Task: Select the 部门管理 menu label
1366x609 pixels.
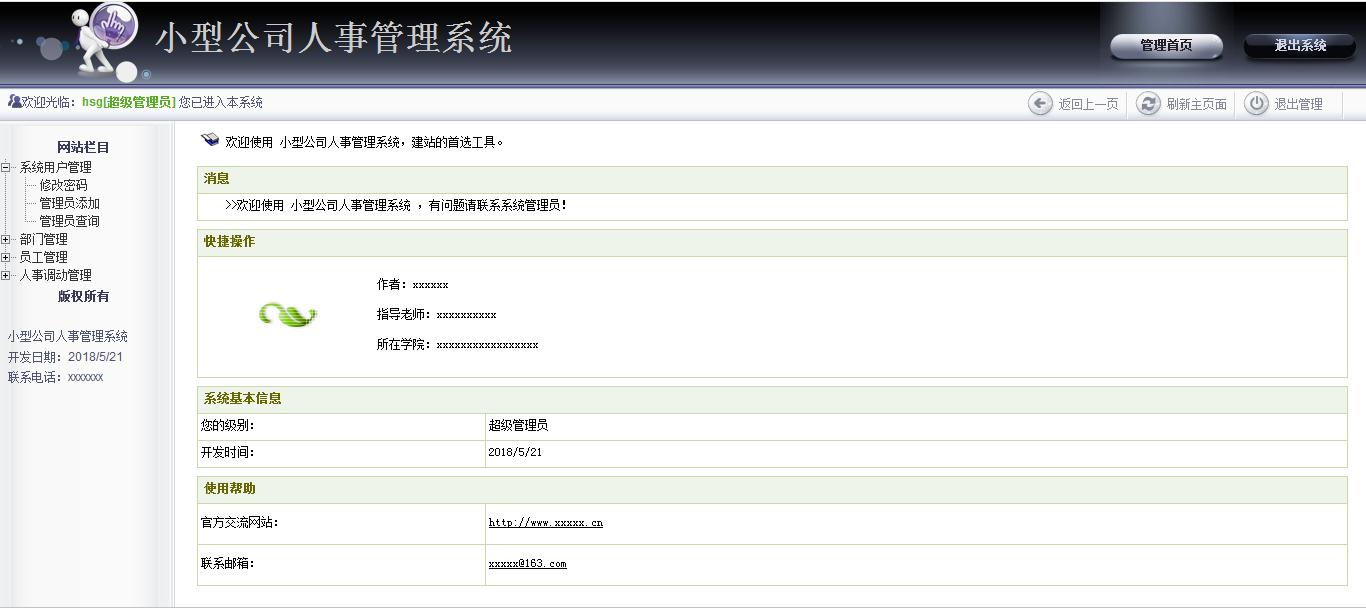Action: click(x=43, y=239)
